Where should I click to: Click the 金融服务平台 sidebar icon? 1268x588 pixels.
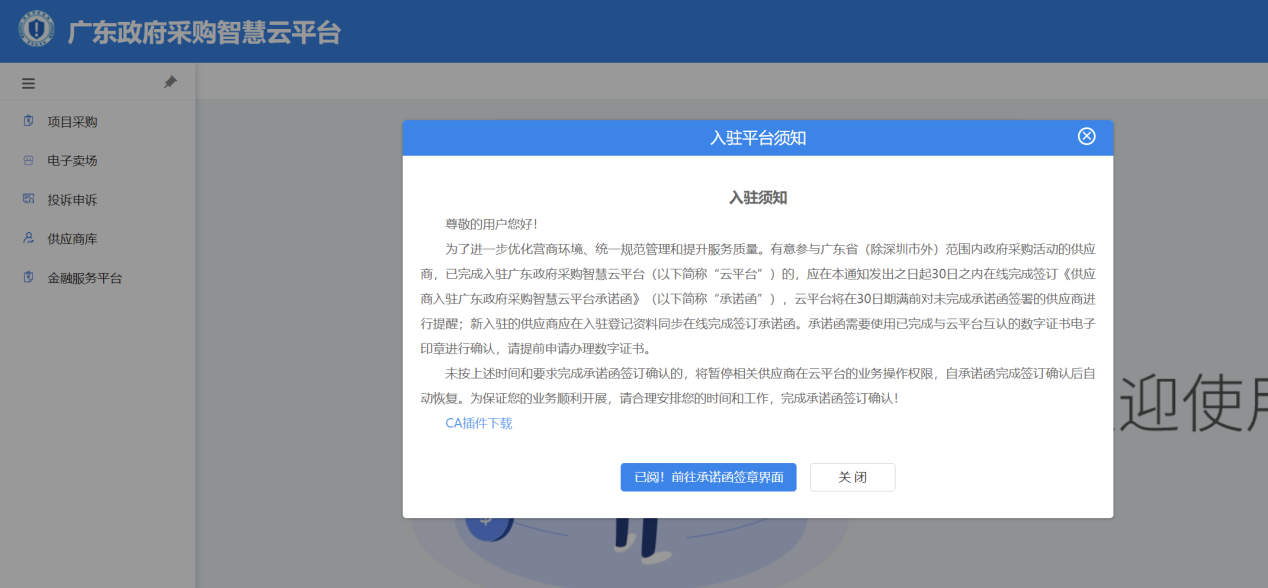(28, 277)
